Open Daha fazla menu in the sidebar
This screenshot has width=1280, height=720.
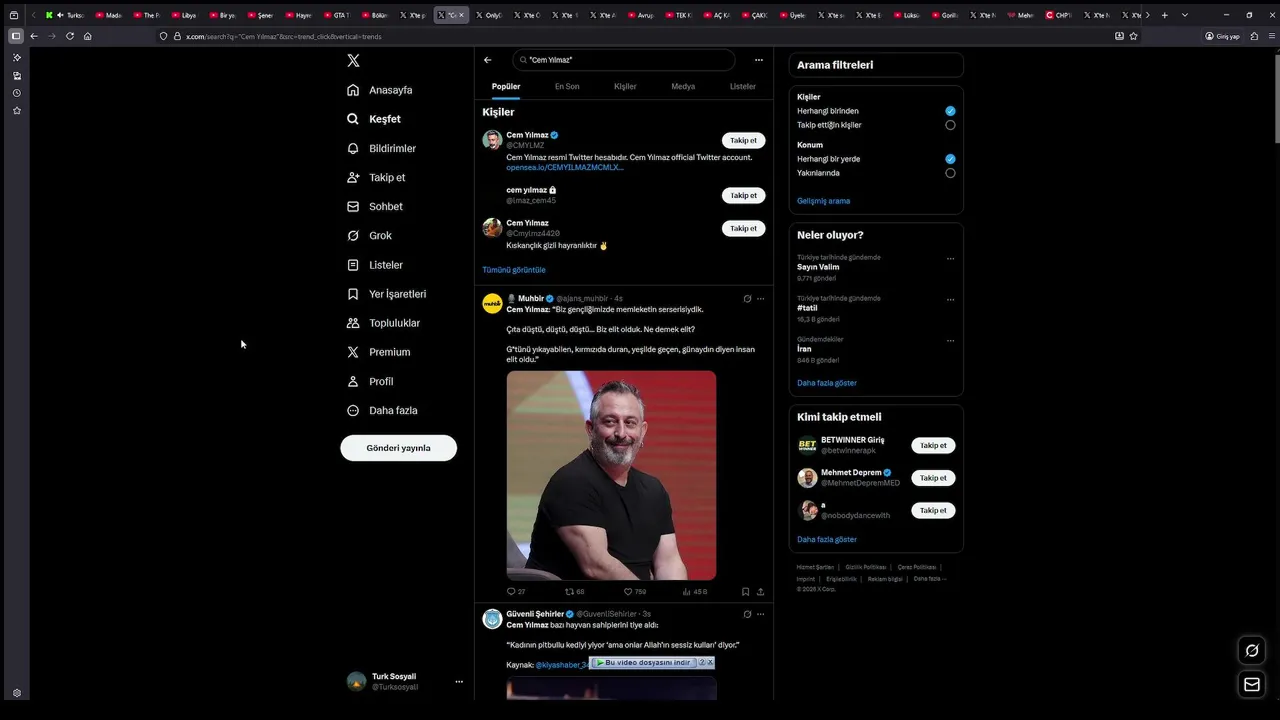click(382, 410)
